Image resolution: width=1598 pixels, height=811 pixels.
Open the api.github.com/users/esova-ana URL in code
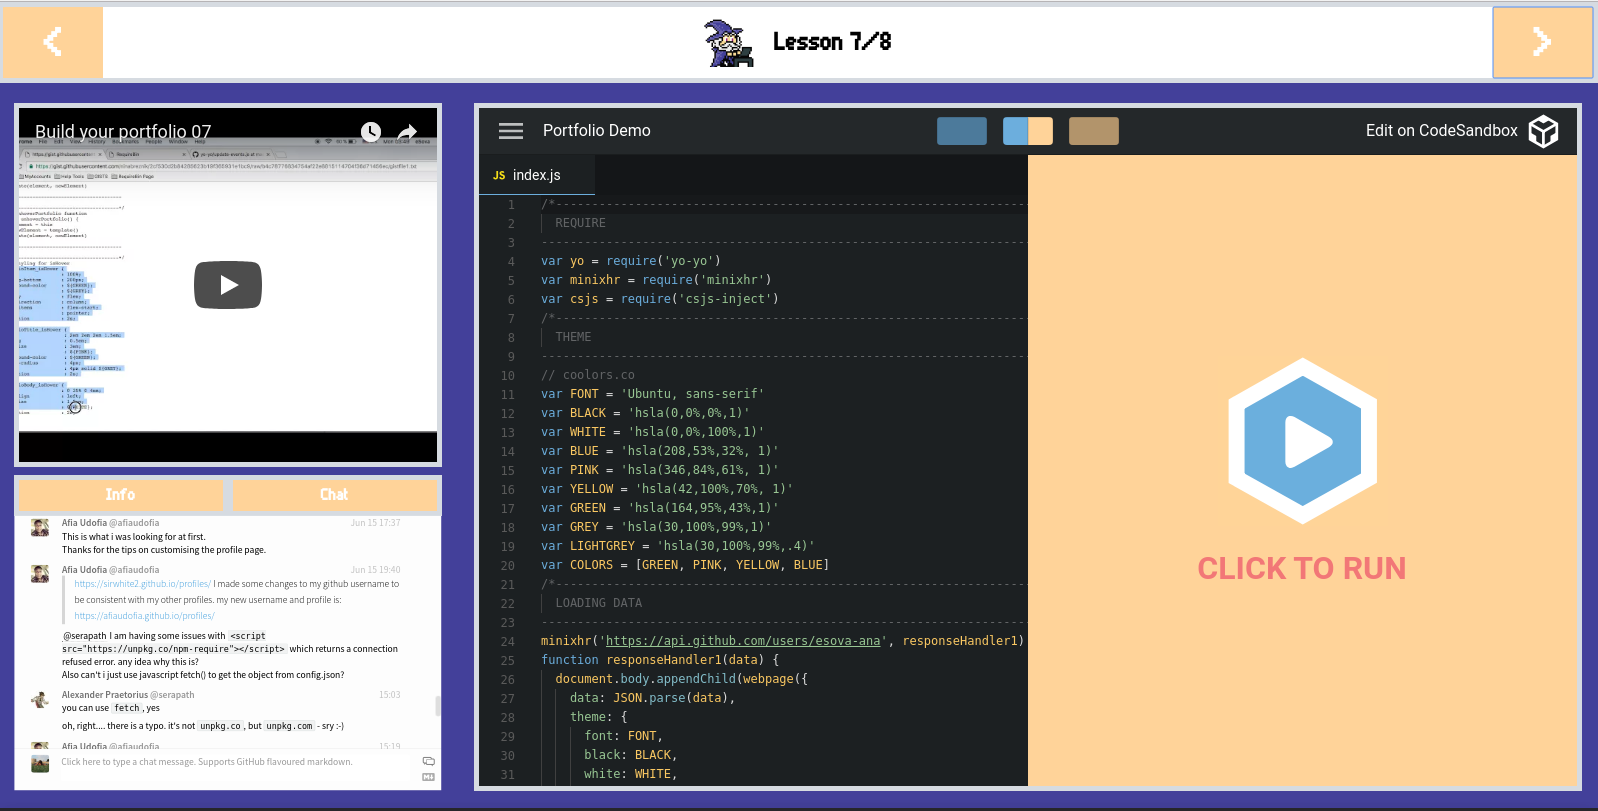743,641
